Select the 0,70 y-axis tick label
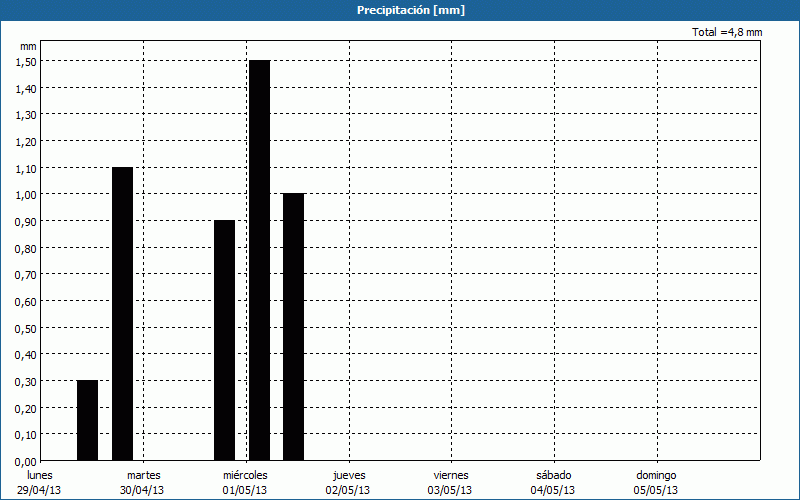 tap(27, 274)
